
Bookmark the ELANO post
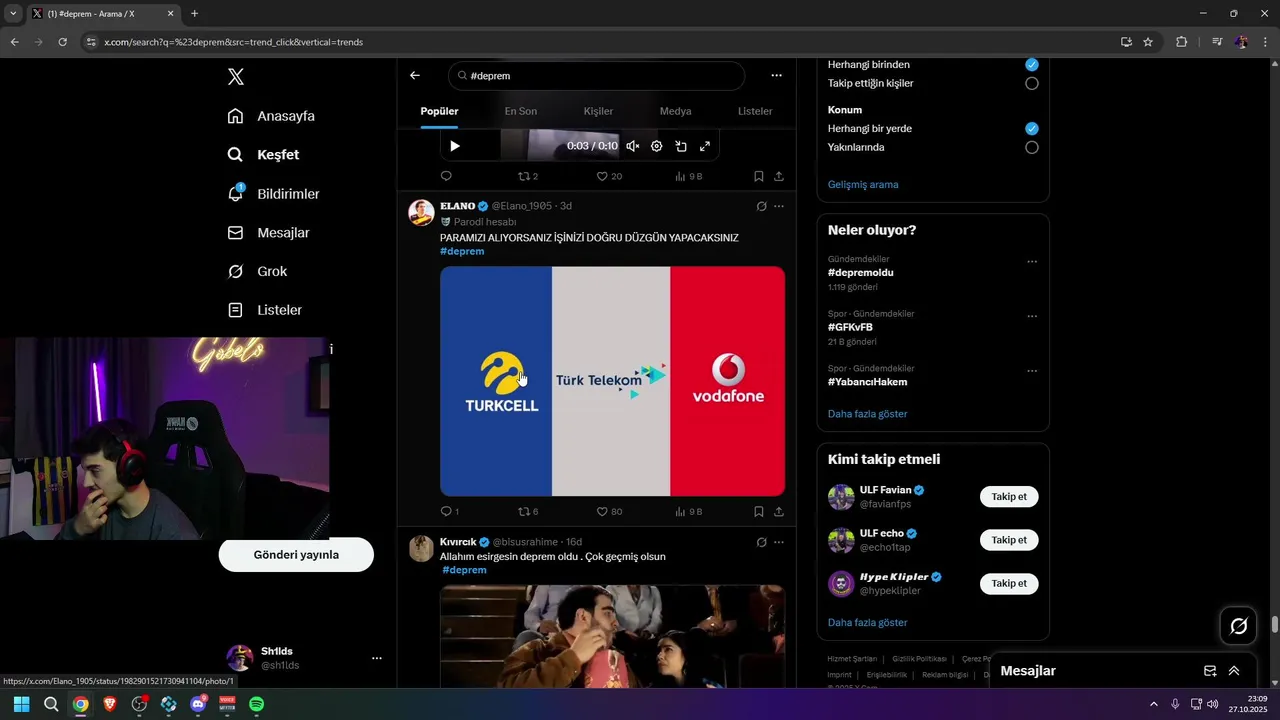pos(759,511)
